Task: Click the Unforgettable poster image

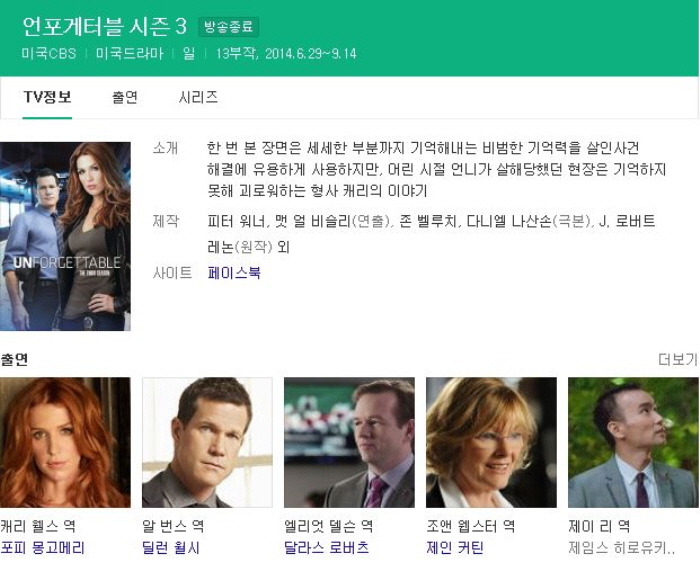Action: click(65, 236)
